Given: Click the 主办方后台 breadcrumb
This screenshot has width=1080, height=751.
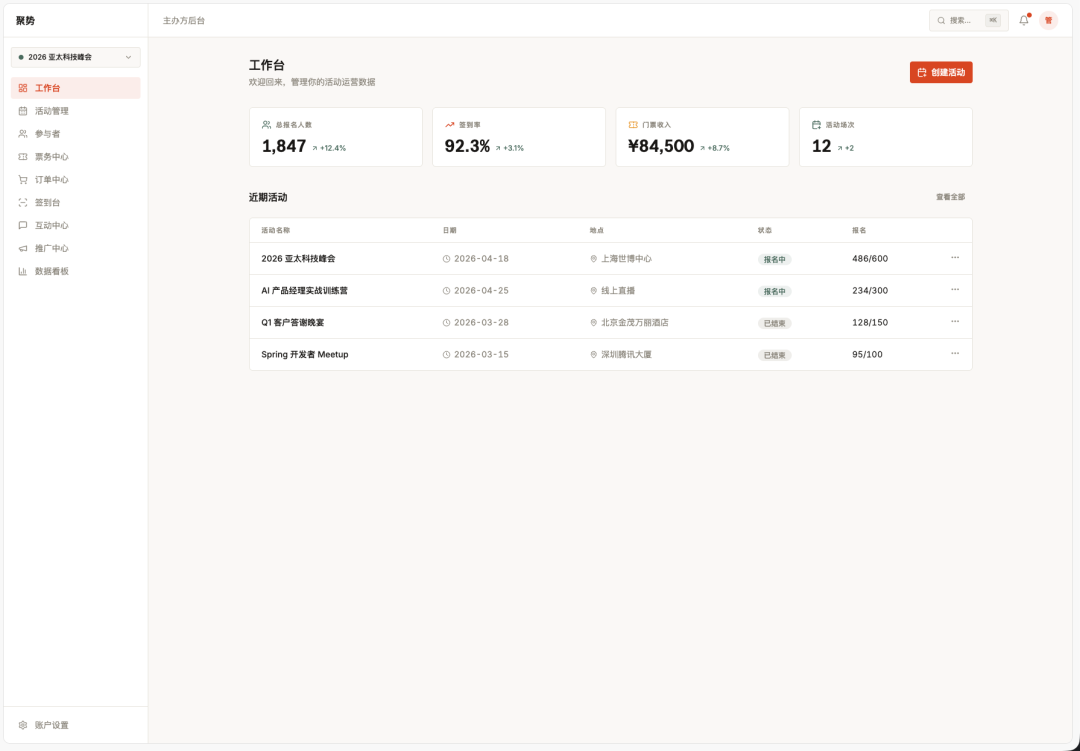Looking at the screenshot, I should pos(184,21).
